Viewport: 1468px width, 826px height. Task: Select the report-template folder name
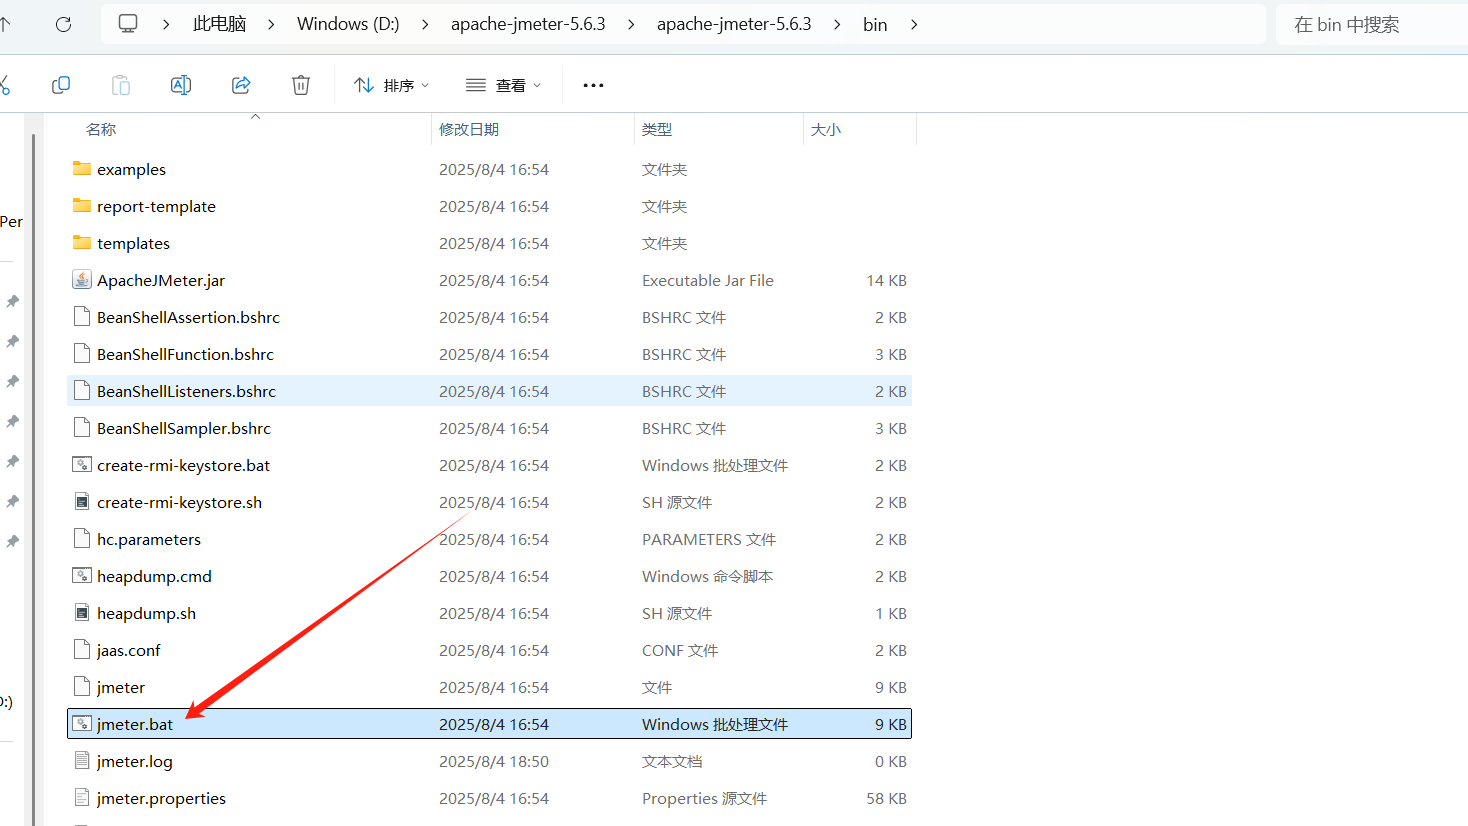156,206
